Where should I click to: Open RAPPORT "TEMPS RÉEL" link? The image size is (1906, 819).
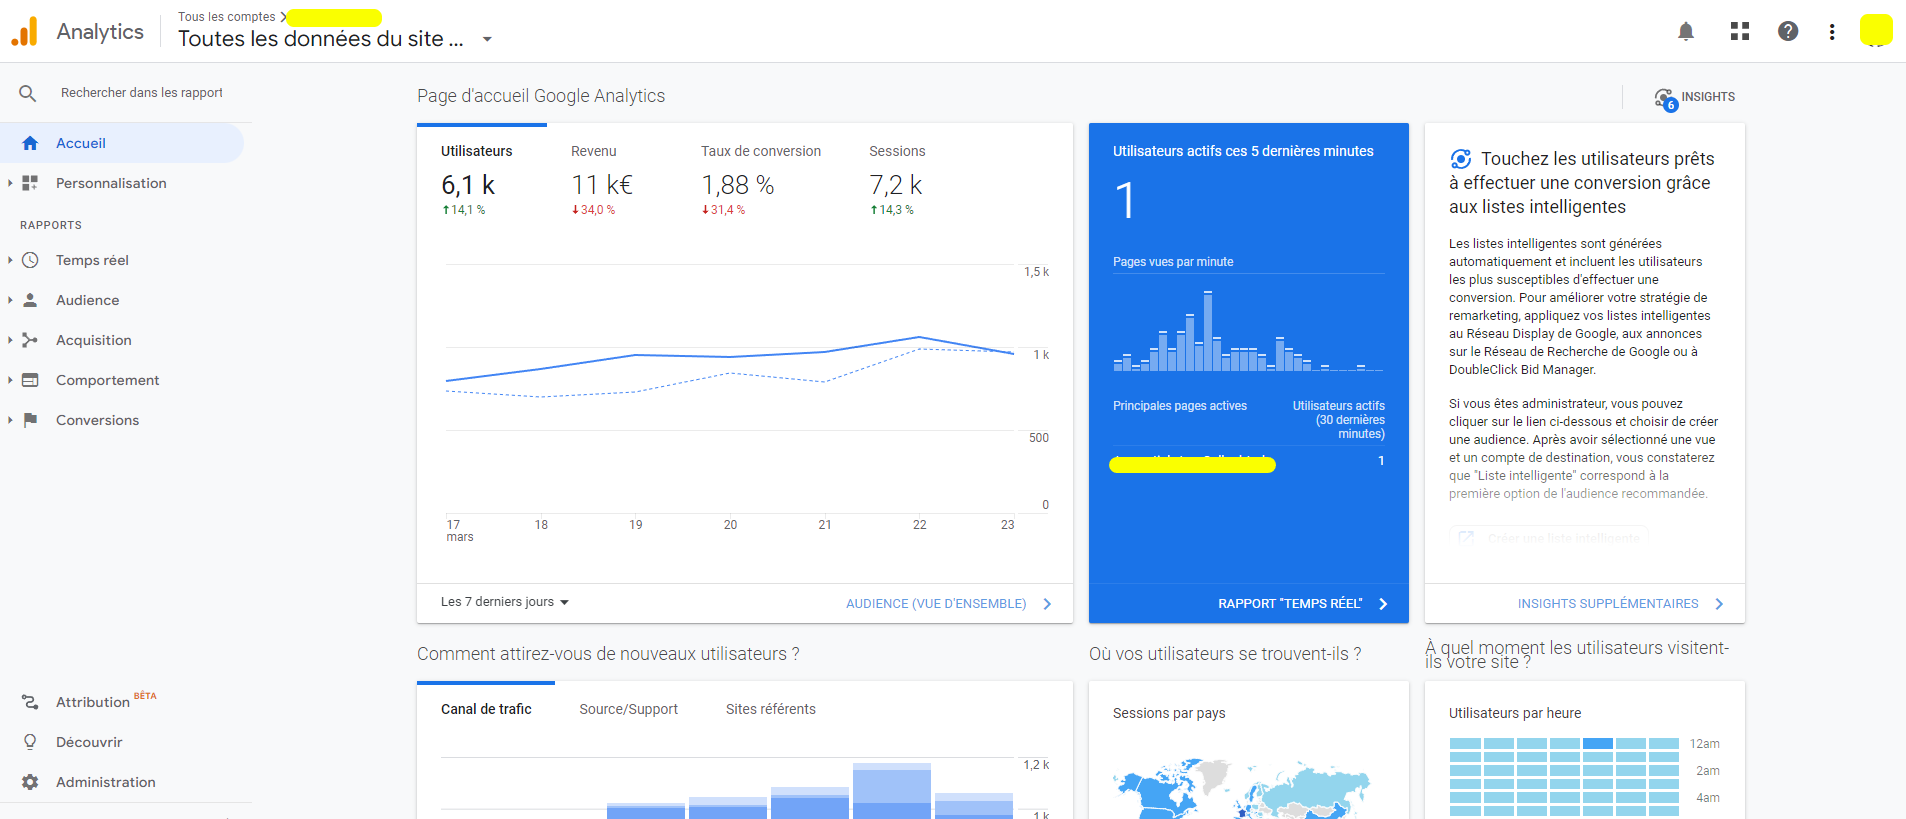1290,604
